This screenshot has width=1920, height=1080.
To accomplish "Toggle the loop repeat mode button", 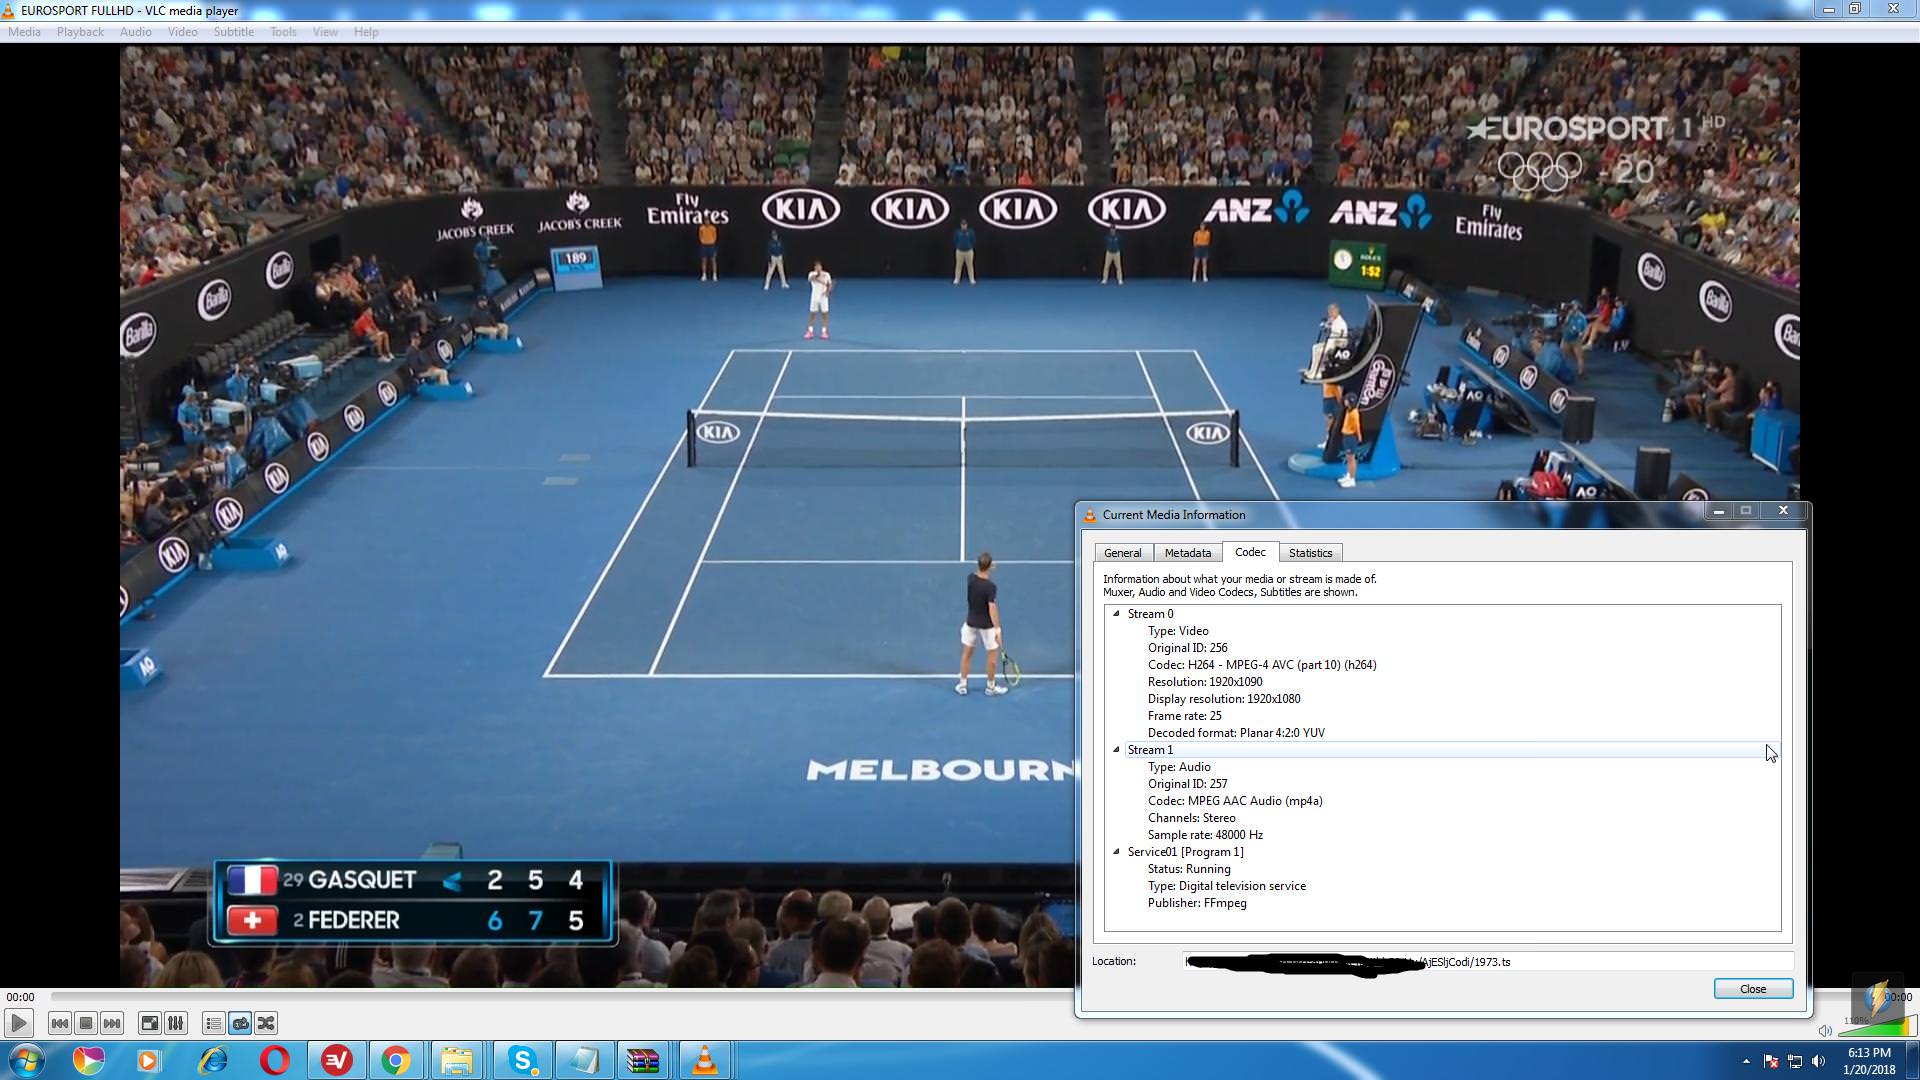I will [240, 1023].
